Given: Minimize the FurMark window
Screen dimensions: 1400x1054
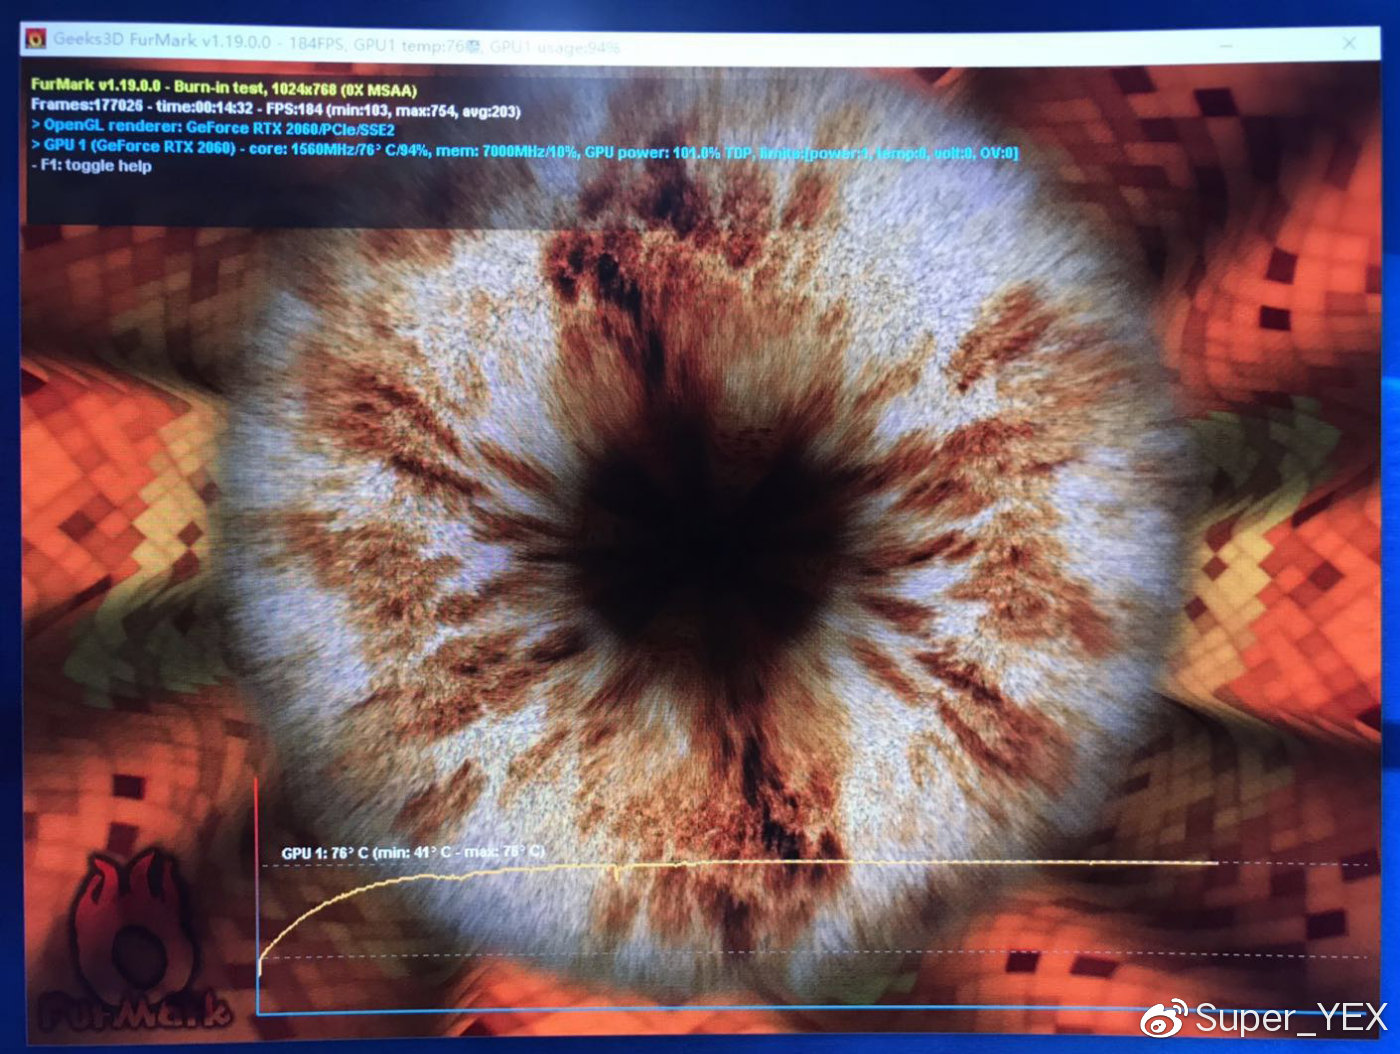Looking at the screenshot, I should coord(1226,45).
